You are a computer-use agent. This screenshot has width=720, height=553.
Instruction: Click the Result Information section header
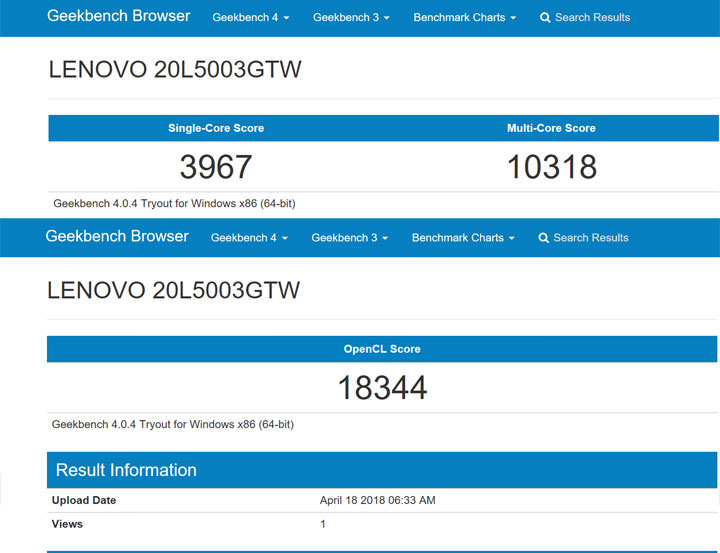[126, 470]
